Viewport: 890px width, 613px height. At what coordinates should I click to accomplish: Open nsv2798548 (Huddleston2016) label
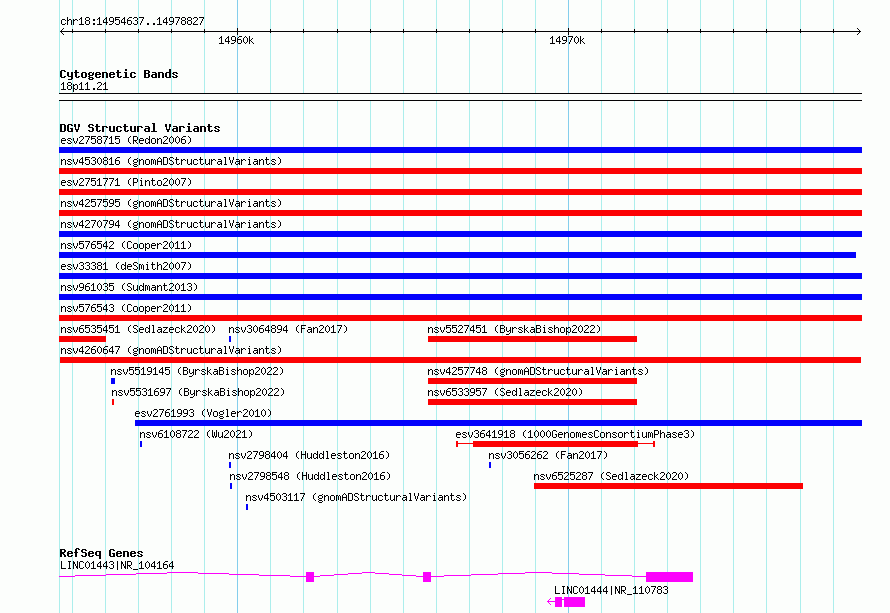pyautogui.click(x=310, y=476)
